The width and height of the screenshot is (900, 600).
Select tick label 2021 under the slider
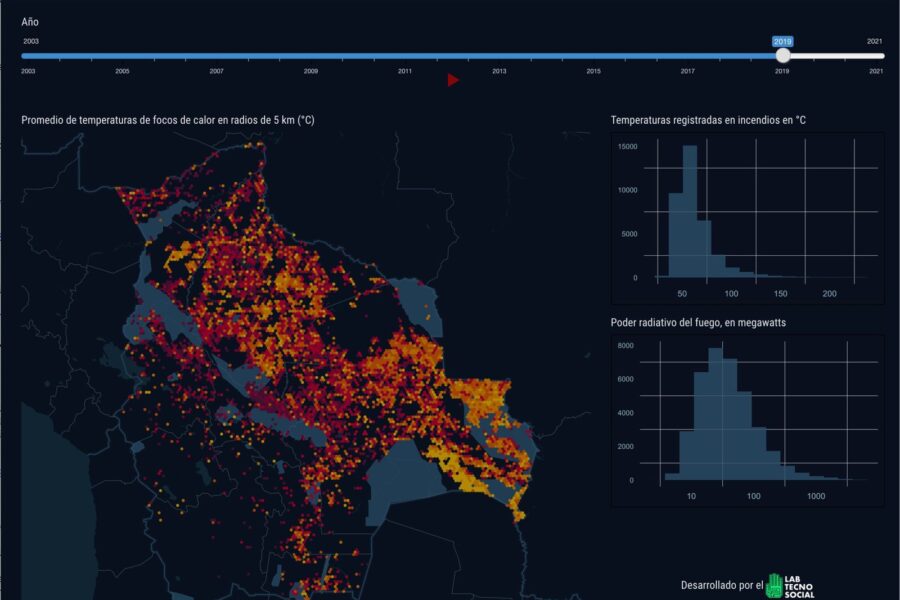[x=876, y=71]
